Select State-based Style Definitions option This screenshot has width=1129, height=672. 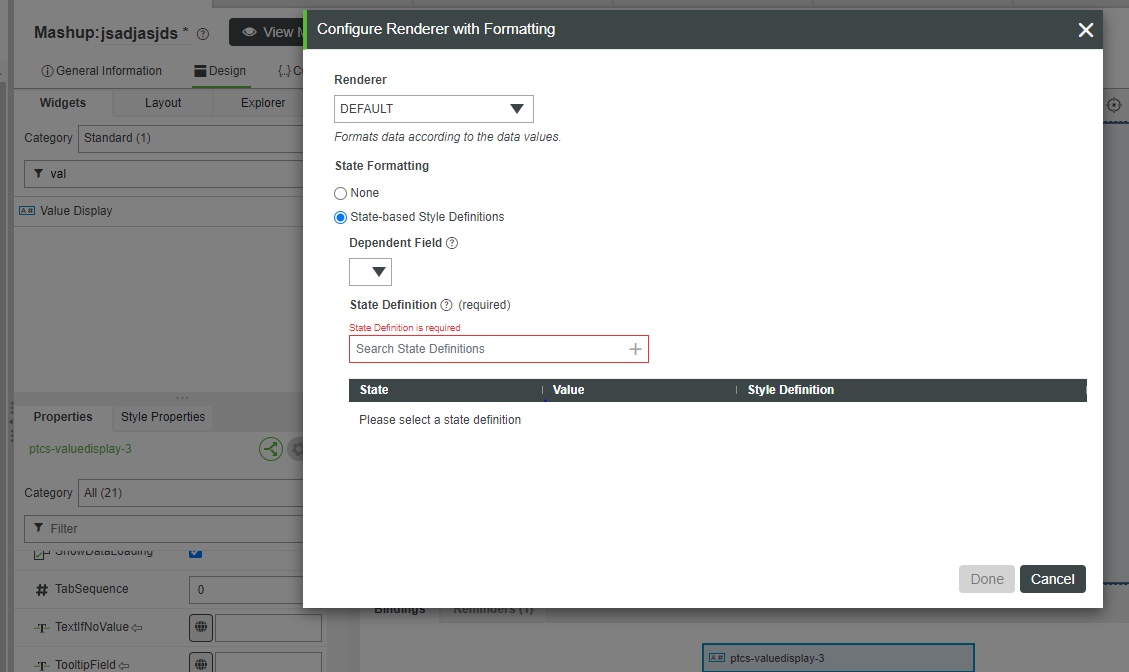[x=340, y=217]
